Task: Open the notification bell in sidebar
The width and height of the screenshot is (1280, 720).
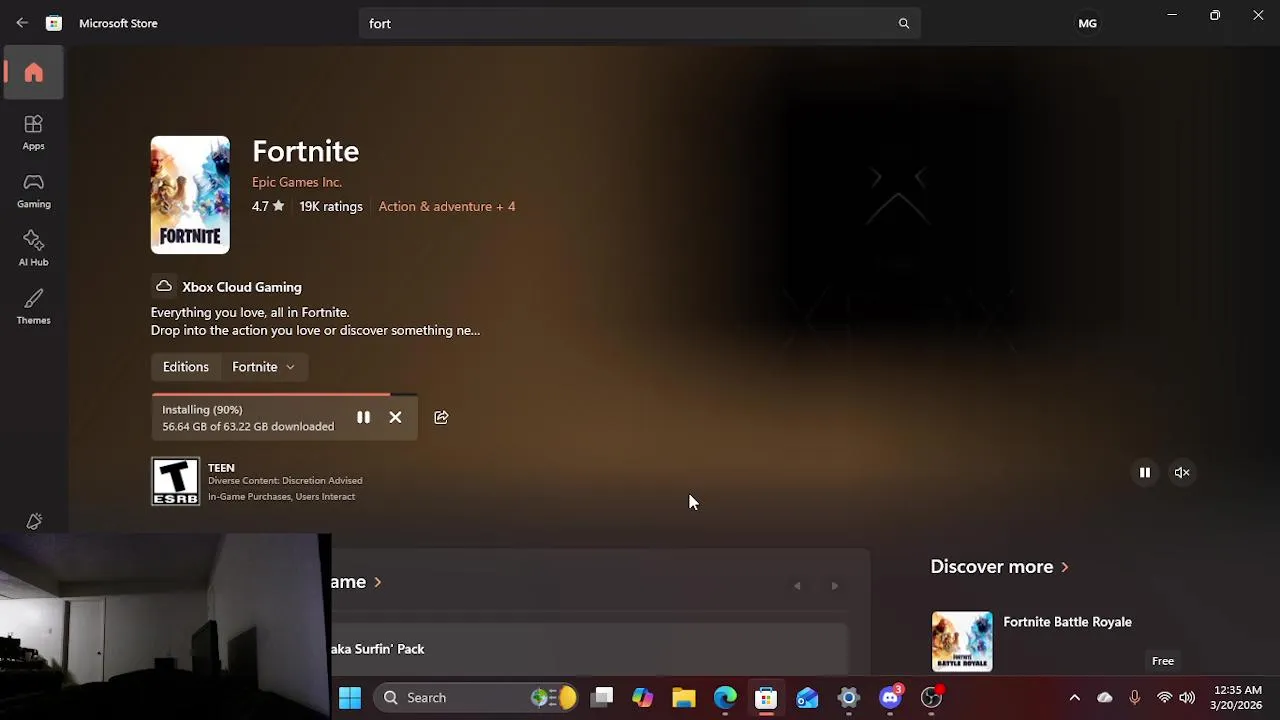Action: click(x=34, y=521)
